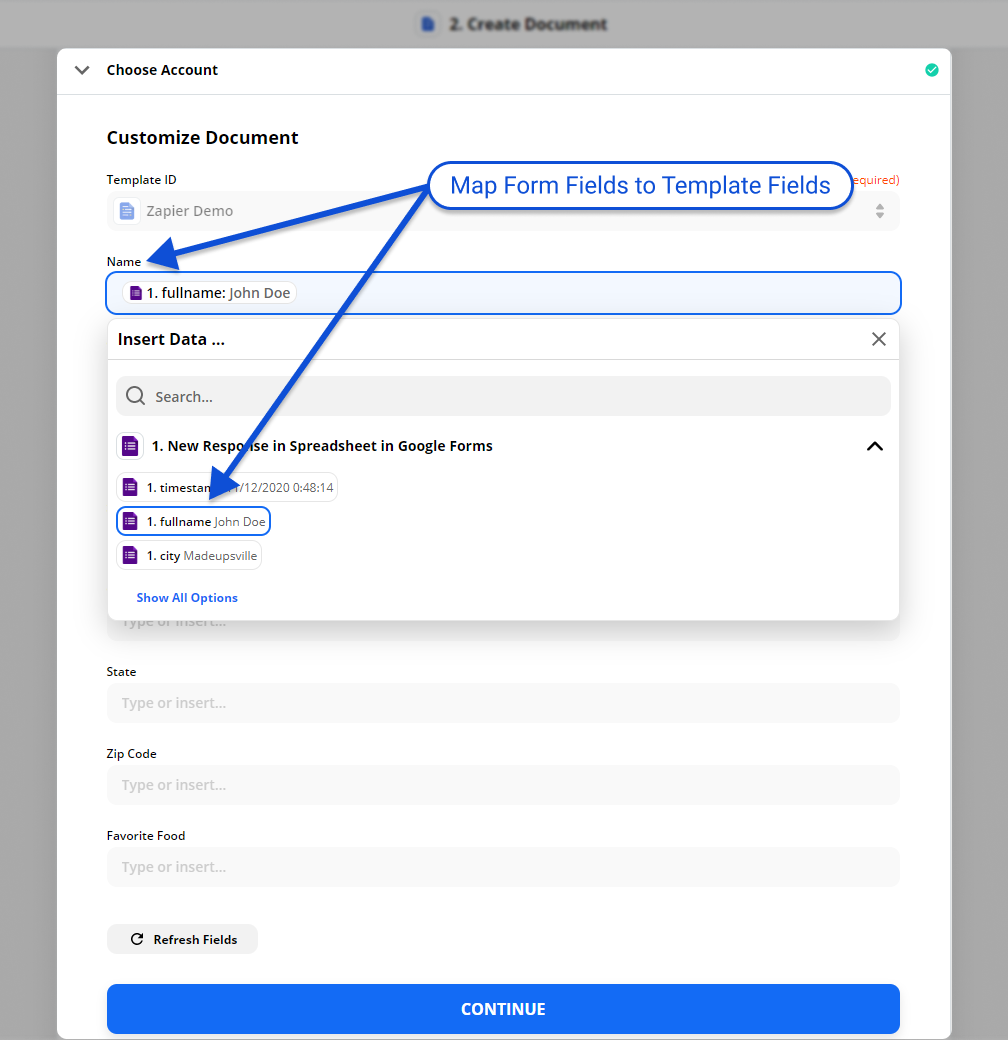Click the Google Forms icon next to New Response

130,446
